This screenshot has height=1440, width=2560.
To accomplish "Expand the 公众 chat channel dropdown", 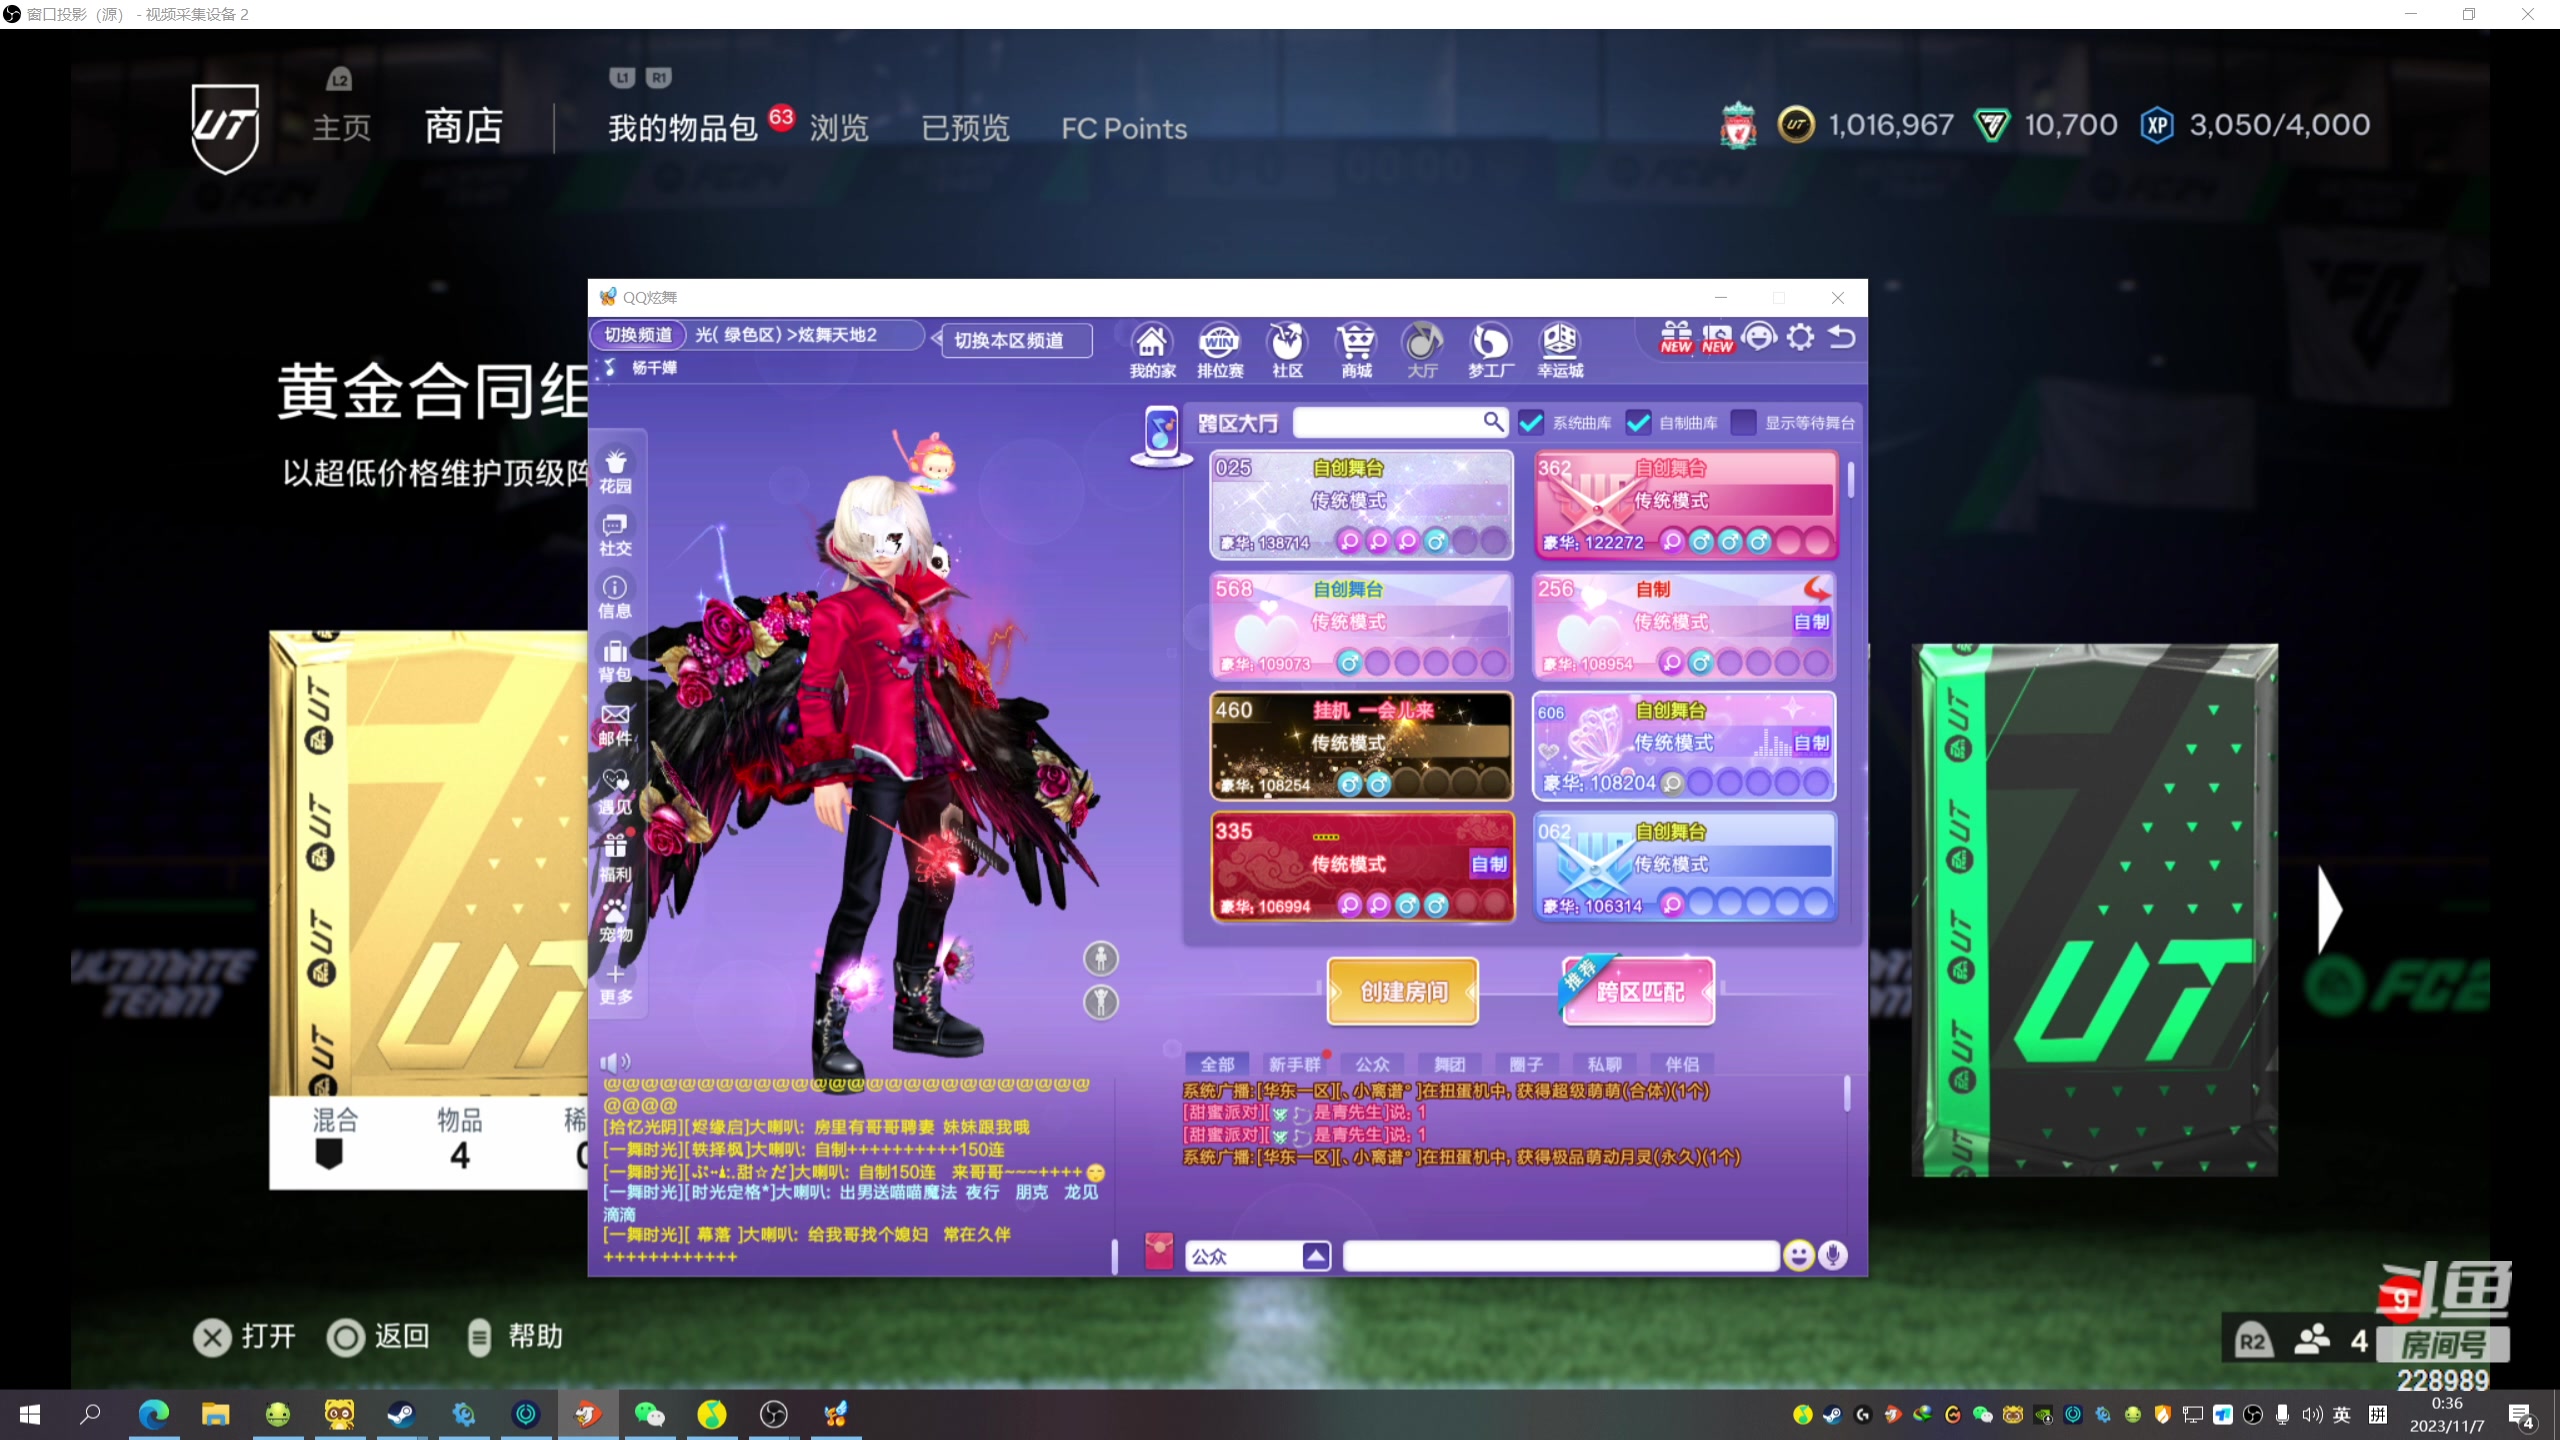I will (1316, 1256).
